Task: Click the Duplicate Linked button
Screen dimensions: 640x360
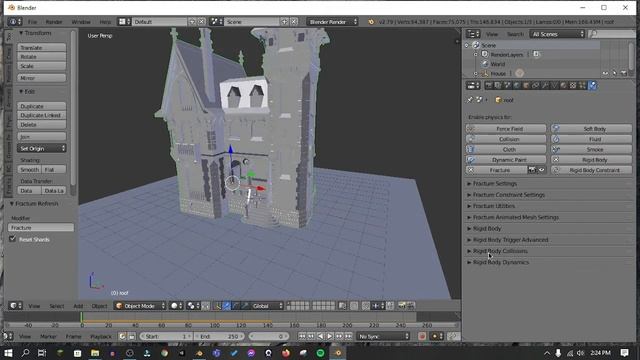Action: pos(42,115)
